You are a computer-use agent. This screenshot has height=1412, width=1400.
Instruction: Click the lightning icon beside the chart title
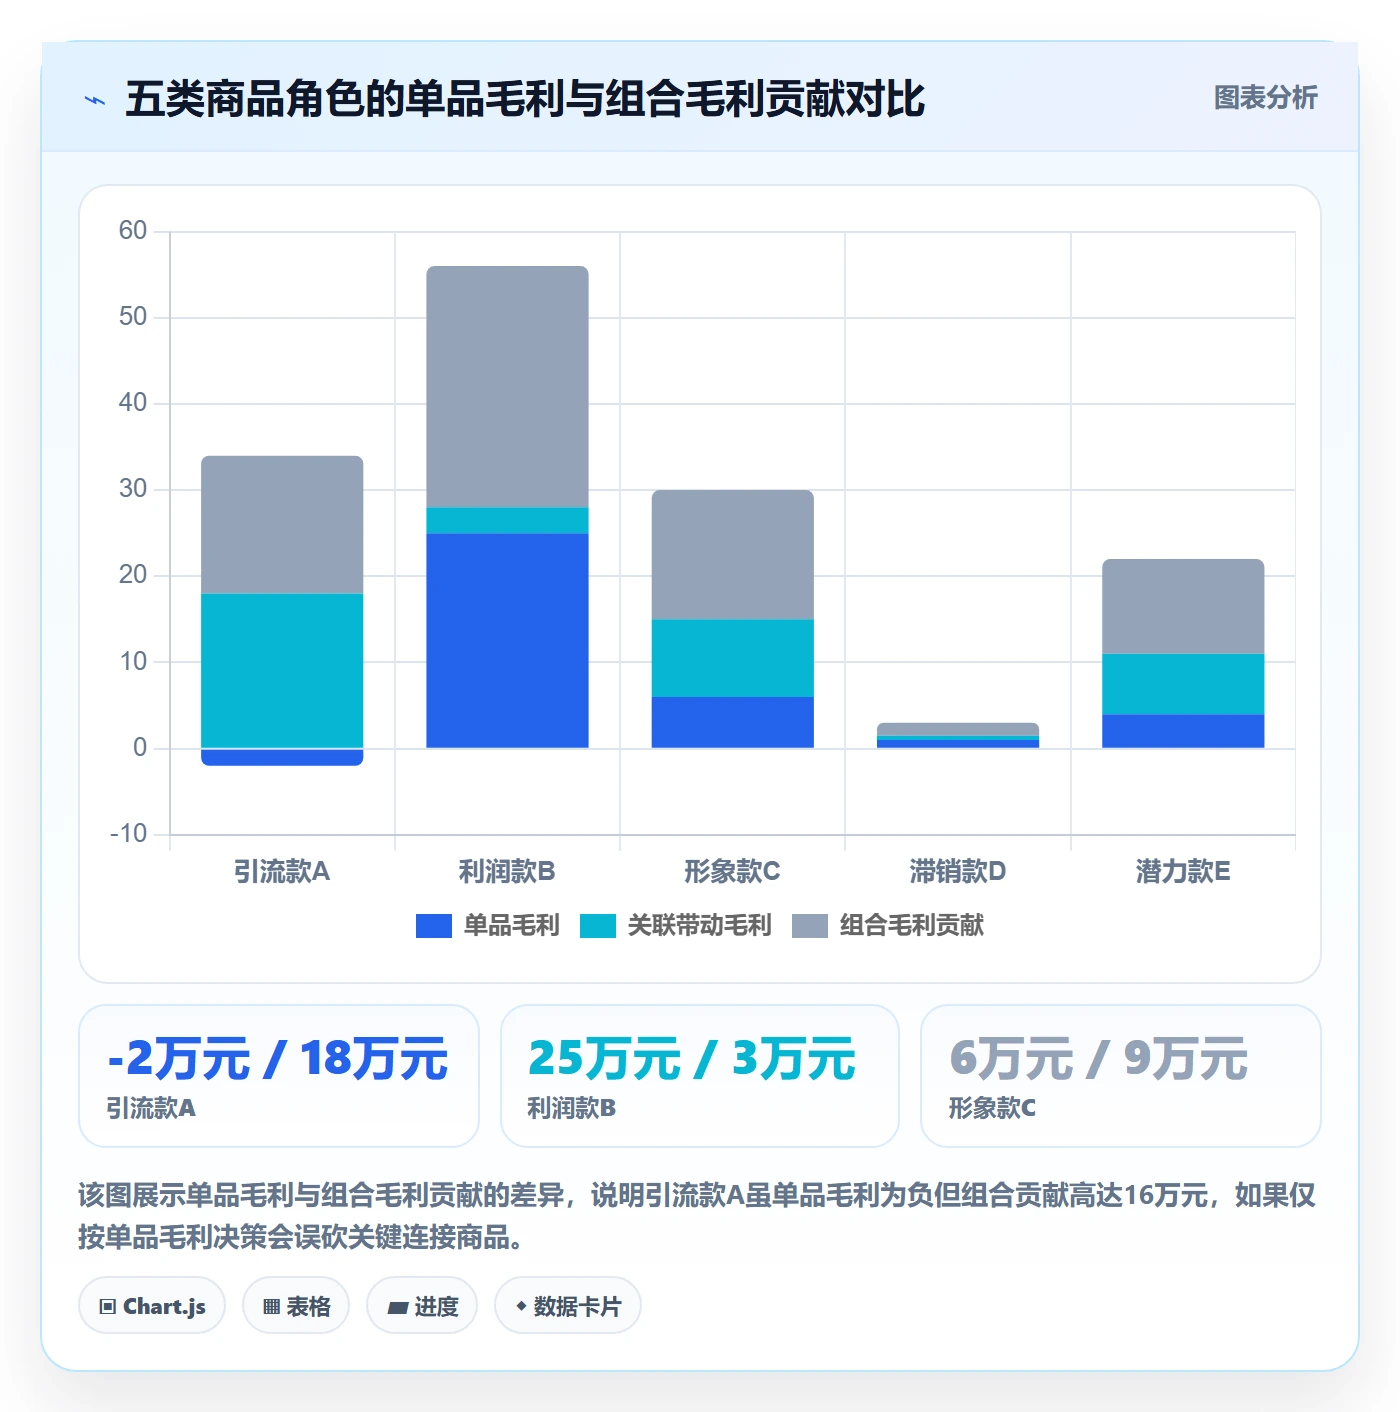(95, 100)
